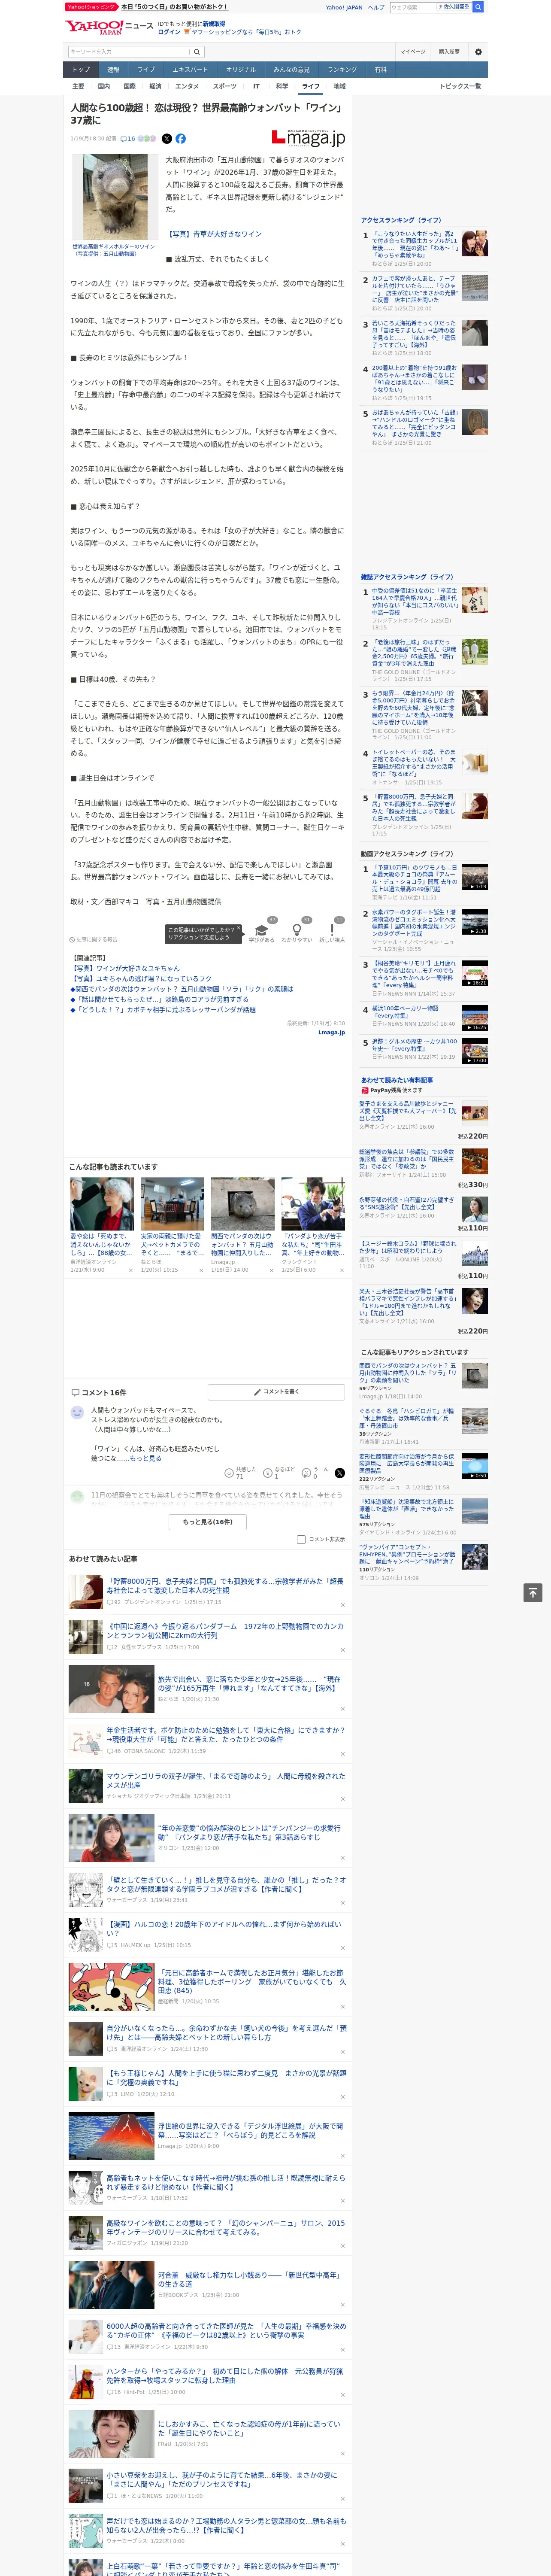Click the blue search button in top bar

478,7
